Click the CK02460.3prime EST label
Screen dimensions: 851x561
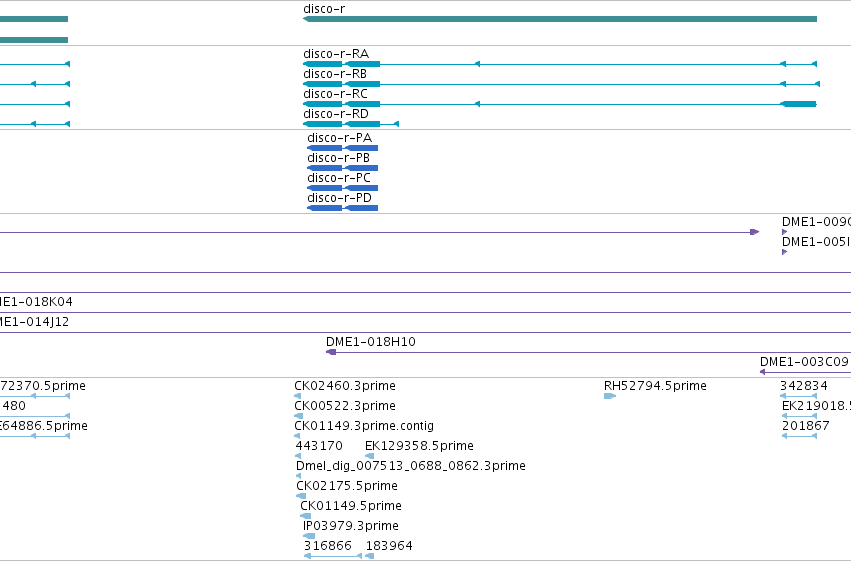[x=345, y=386]
